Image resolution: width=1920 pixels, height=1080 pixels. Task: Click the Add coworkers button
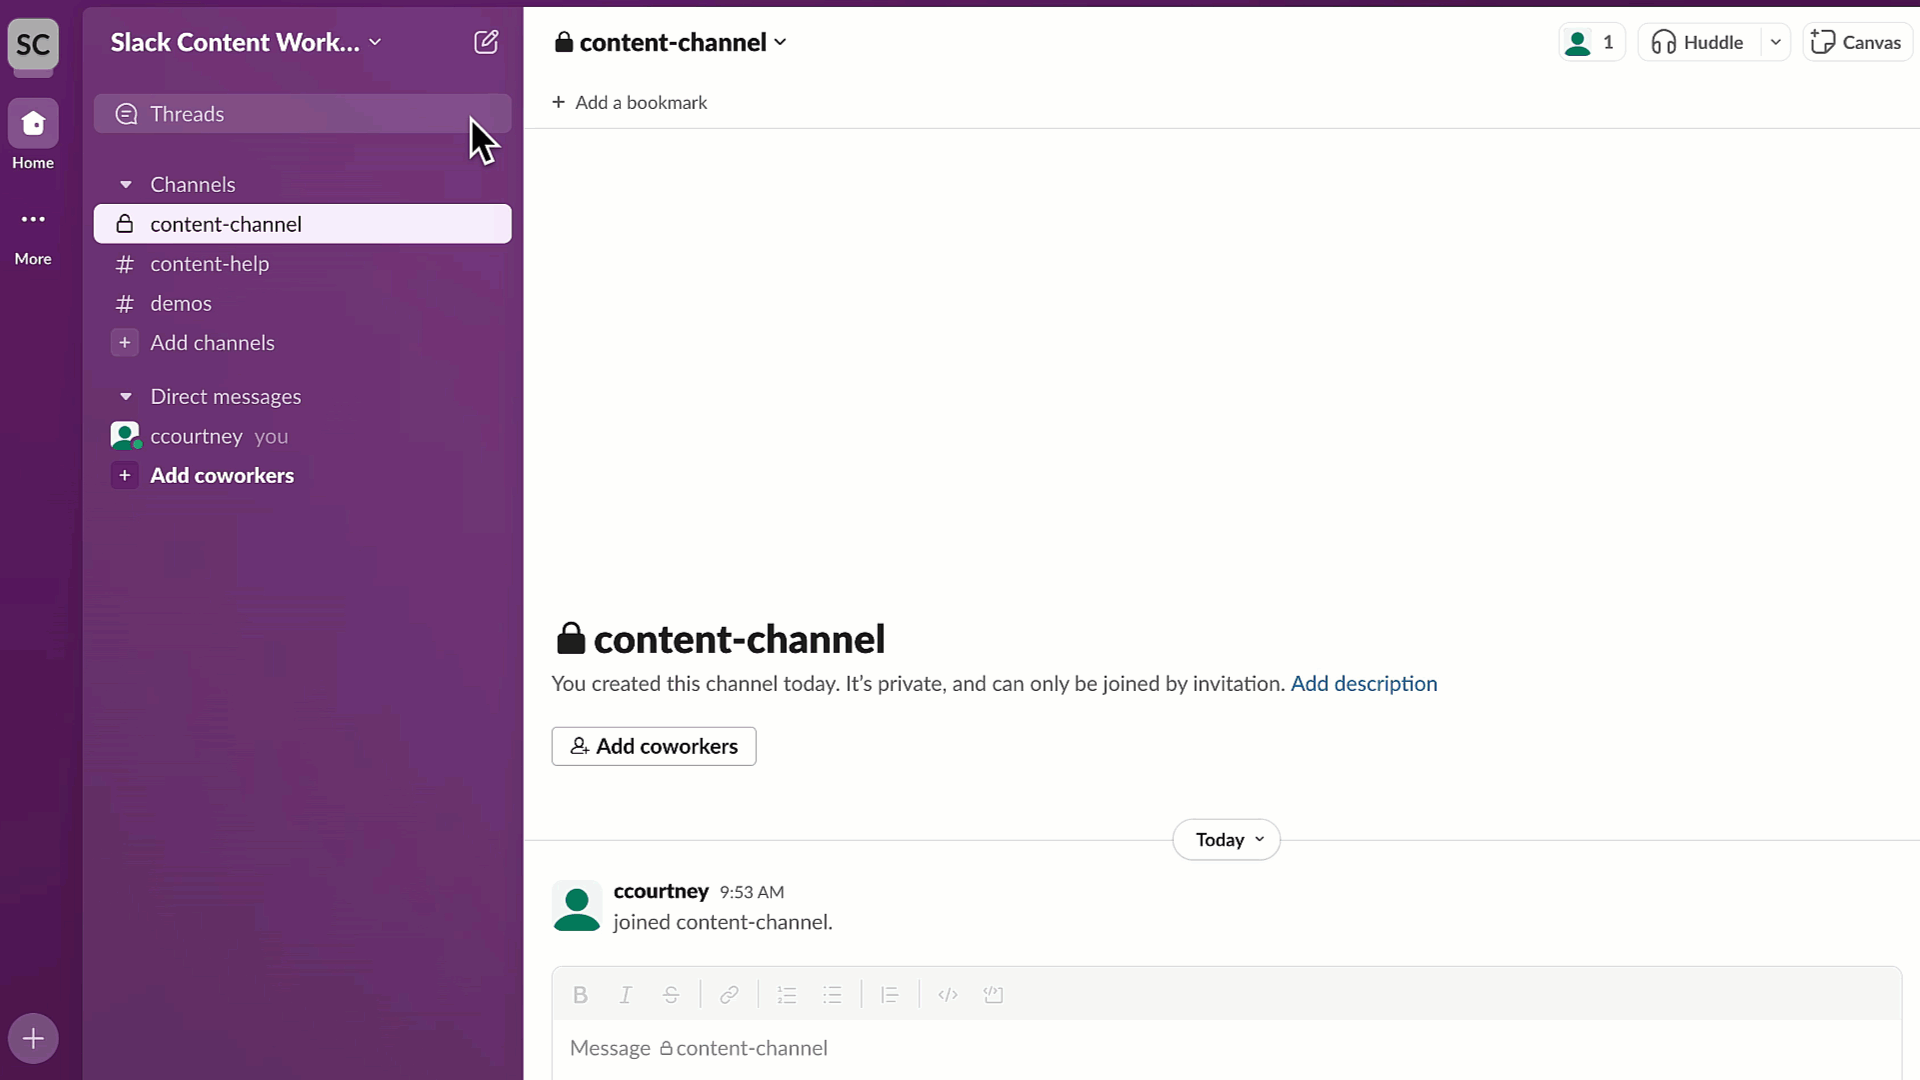tap(653, 745)
